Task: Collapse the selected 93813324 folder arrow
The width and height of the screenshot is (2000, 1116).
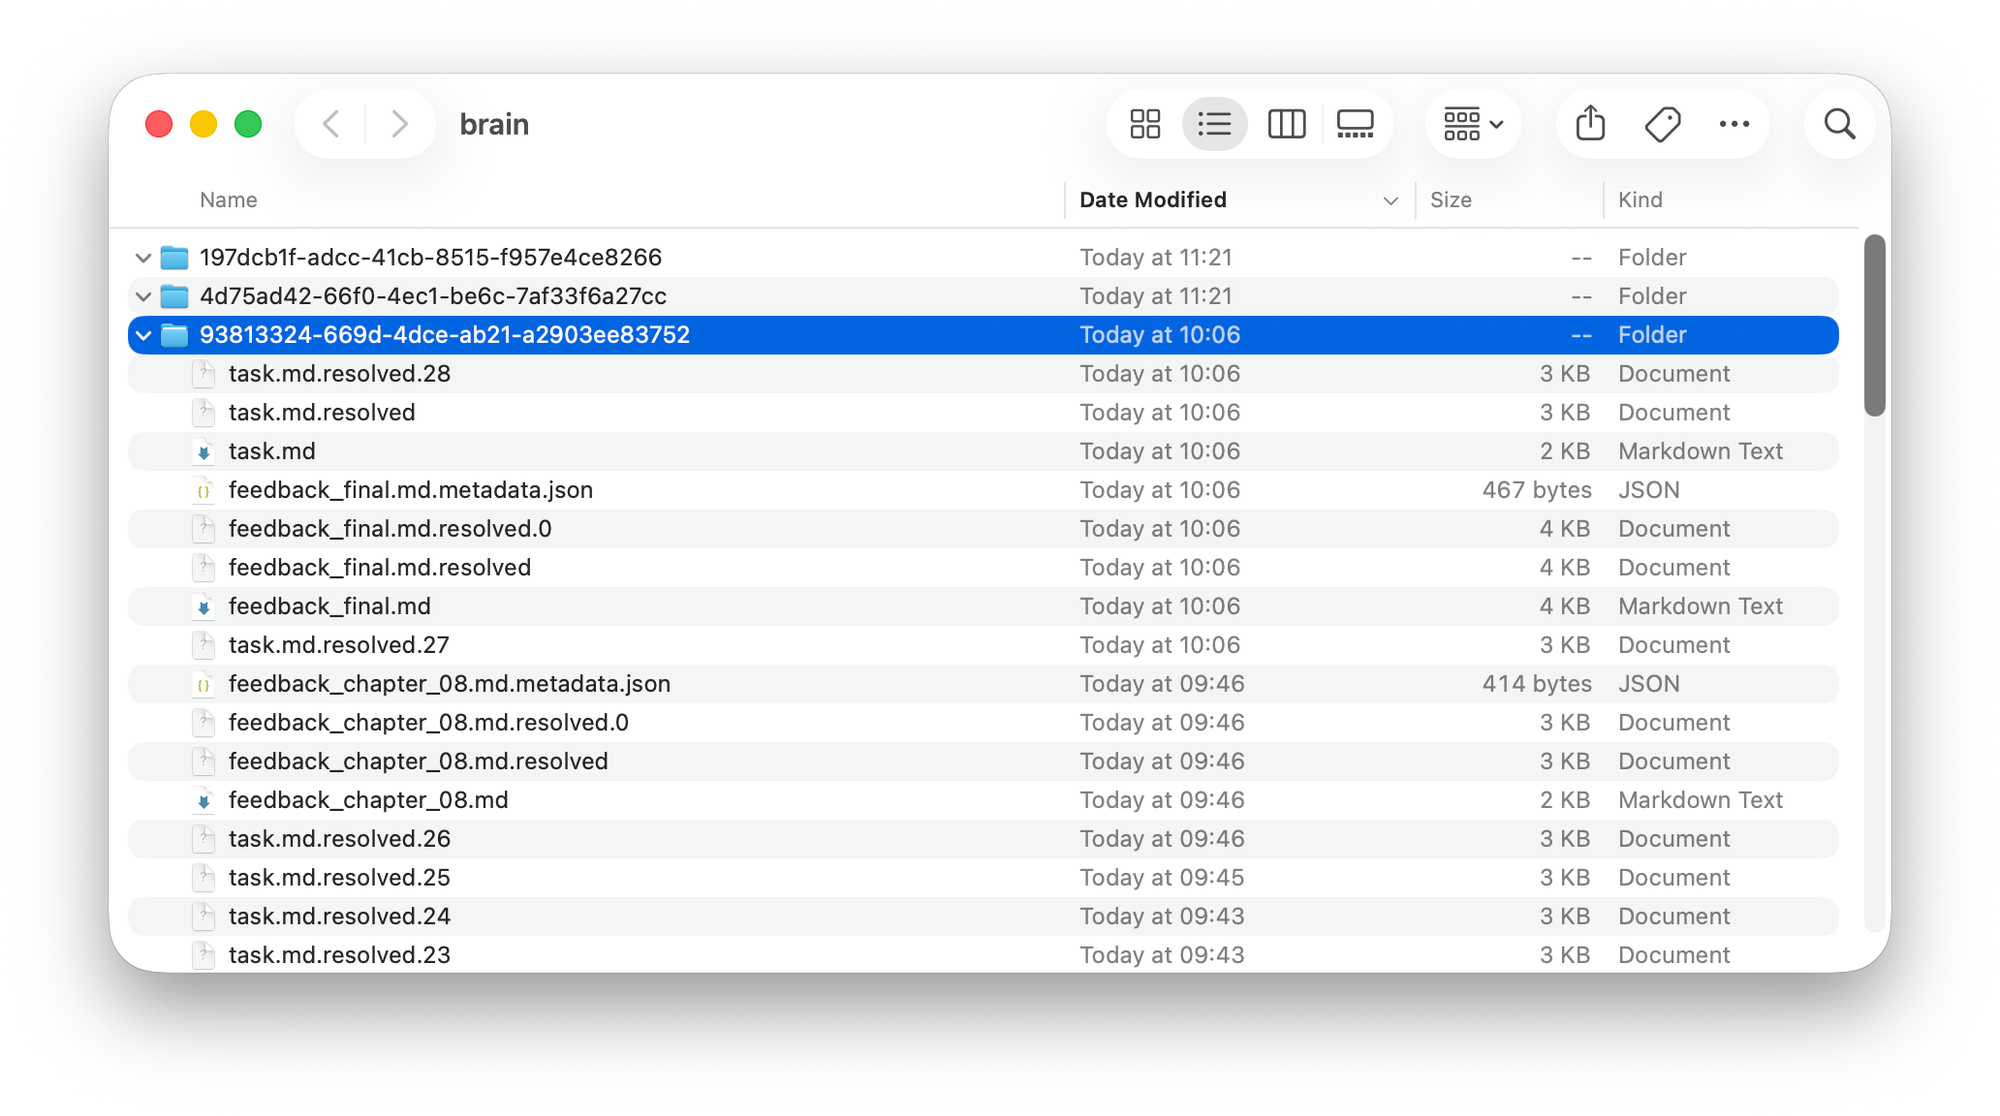Action: click(x=143, y=336)
